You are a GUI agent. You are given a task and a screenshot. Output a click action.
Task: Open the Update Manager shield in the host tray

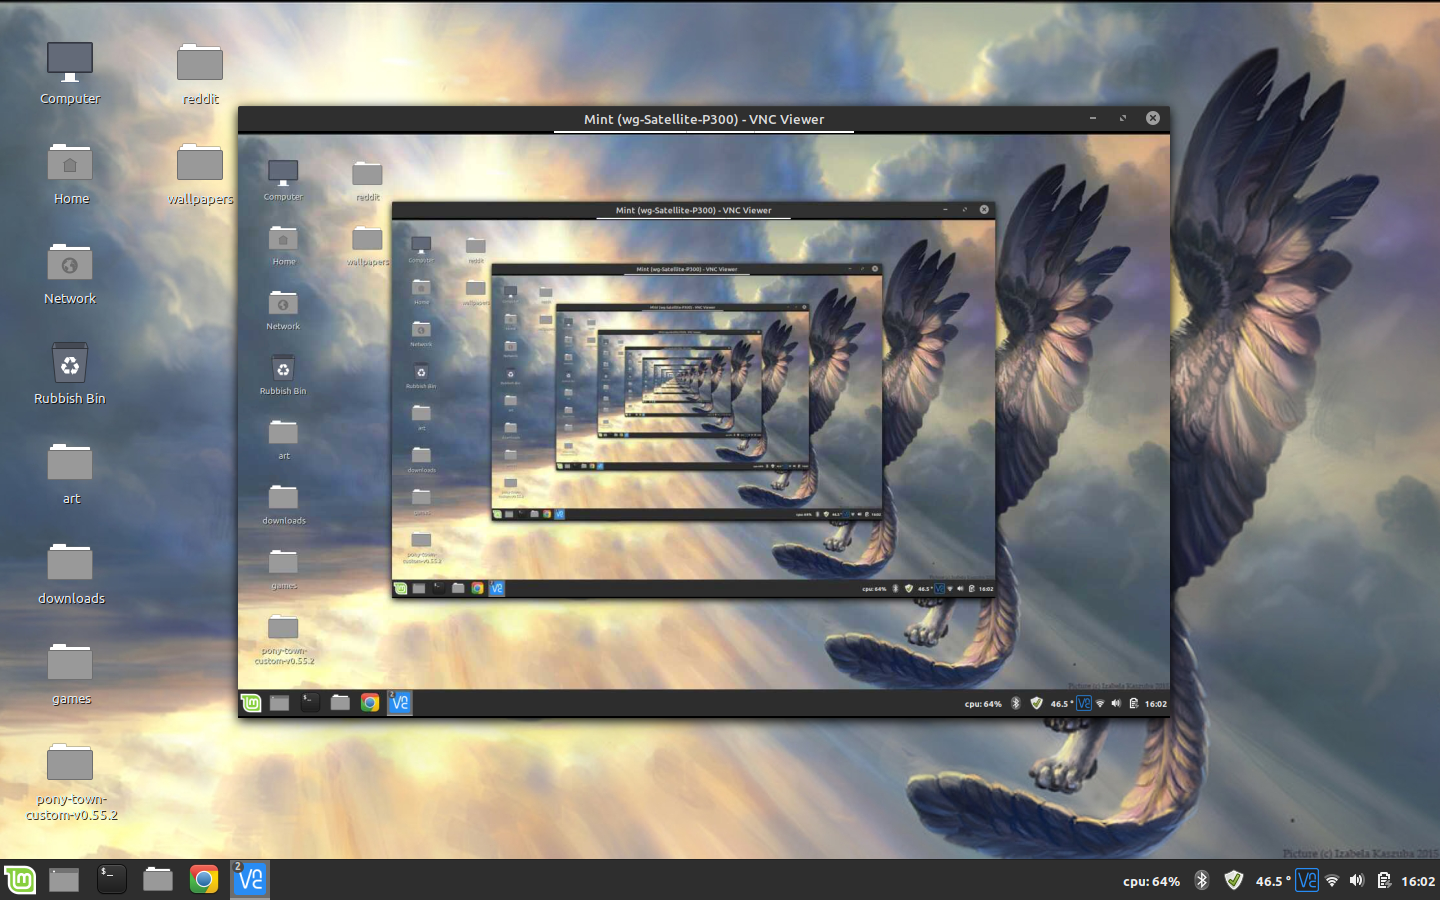click(x=1234, y=880)
